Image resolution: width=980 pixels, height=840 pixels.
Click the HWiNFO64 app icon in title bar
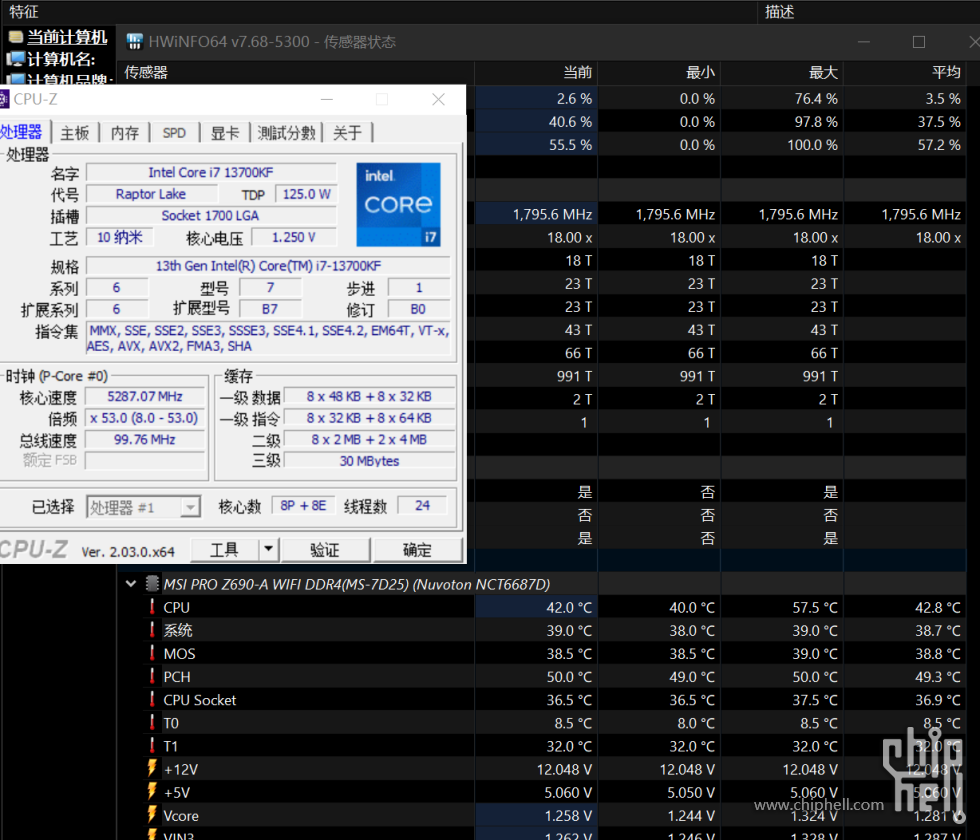coord(134,42)
